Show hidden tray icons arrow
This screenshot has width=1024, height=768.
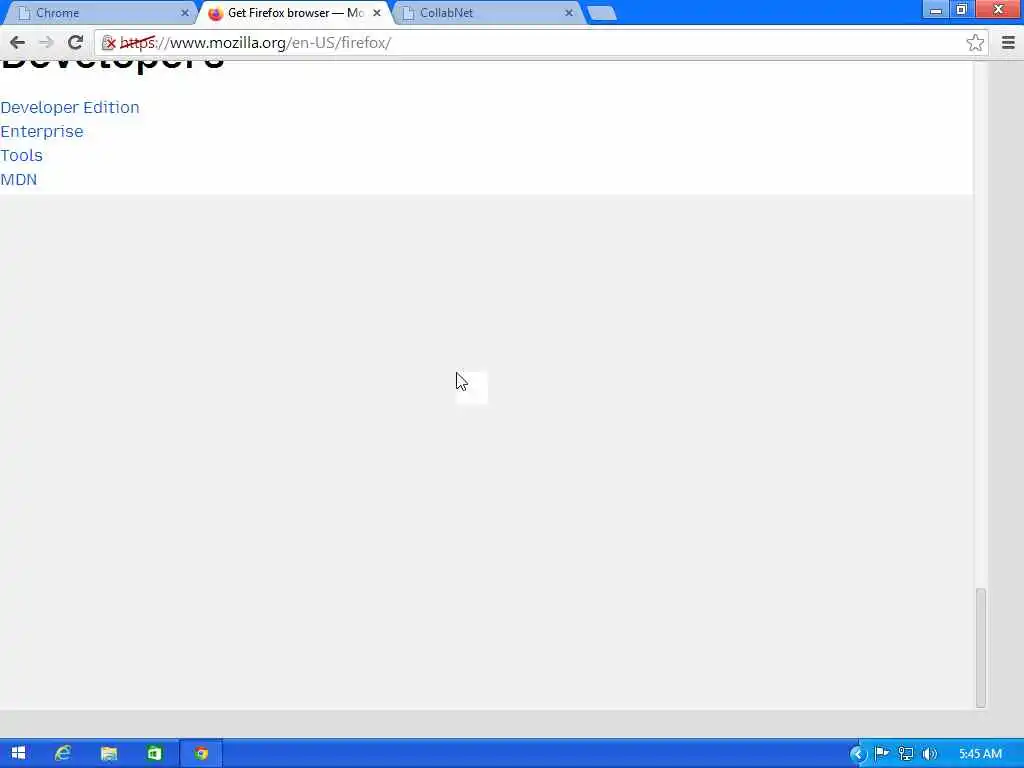tap(857, 754)
